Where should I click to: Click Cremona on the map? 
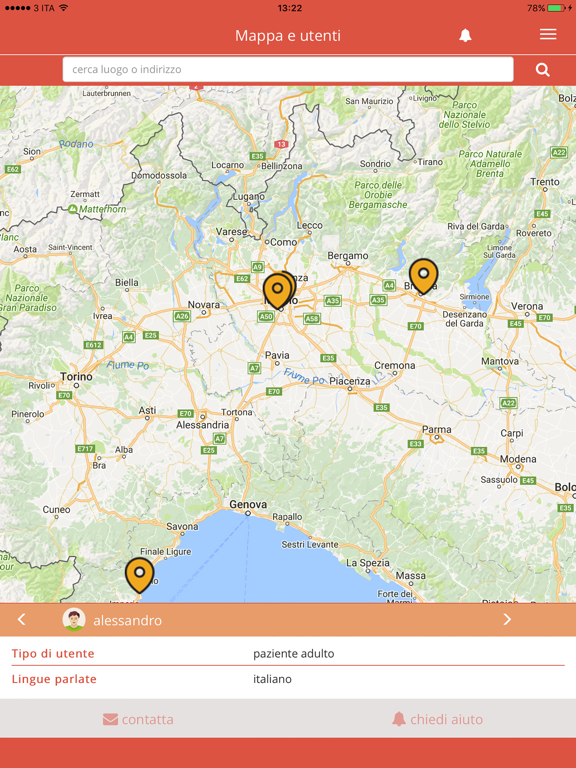click(x=395, y=365)
